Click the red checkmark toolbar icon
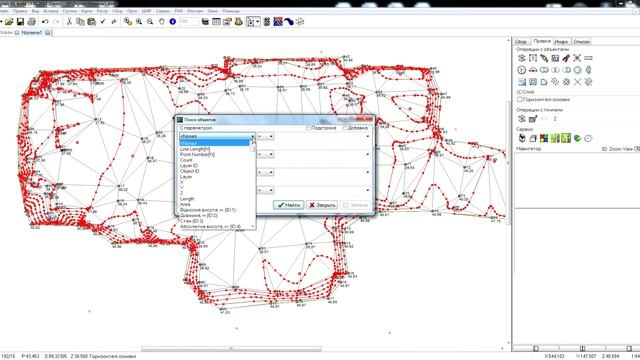 point(103,22)
